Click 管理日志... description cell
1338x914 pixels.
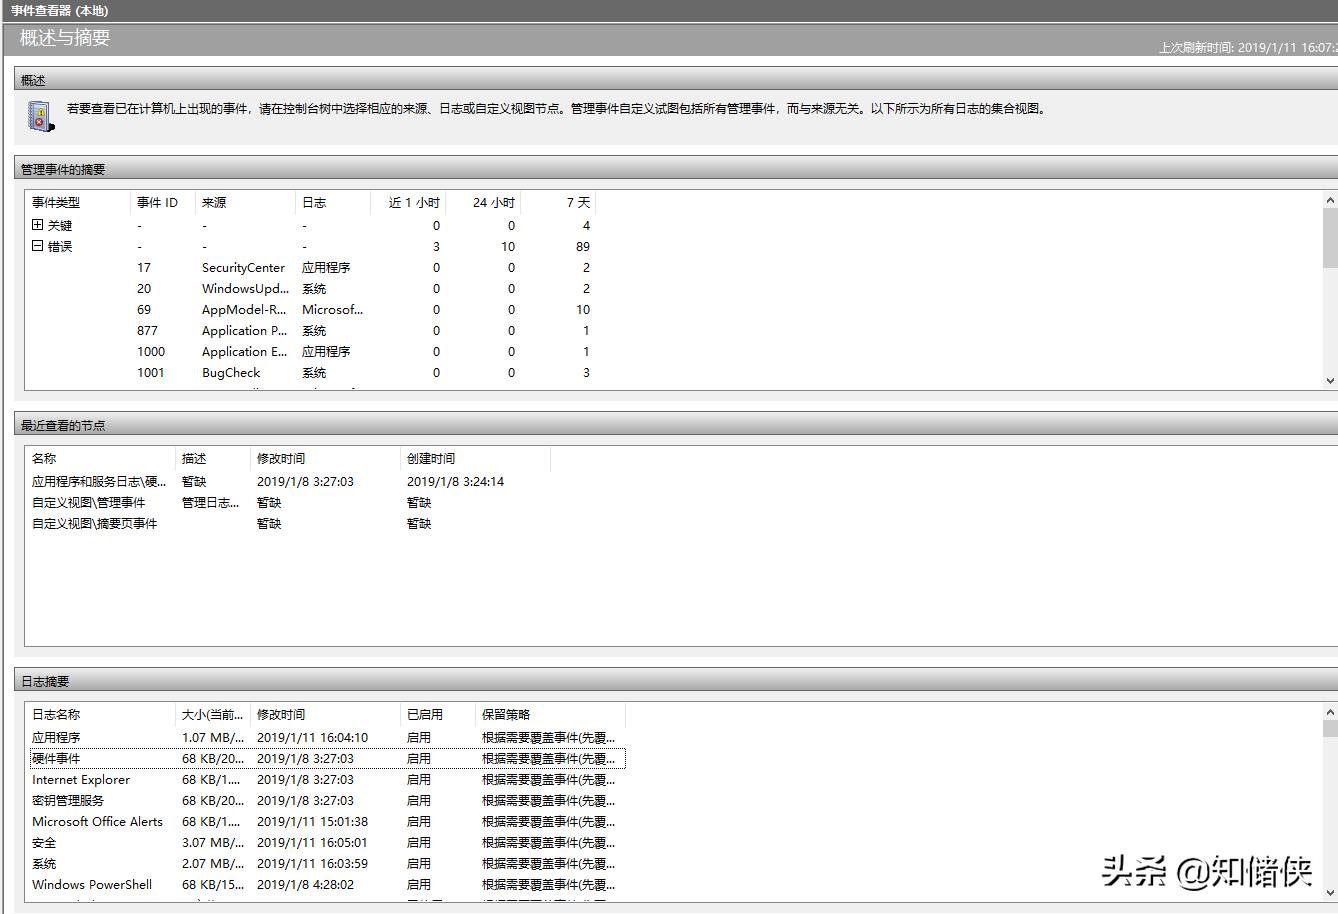click(210, 502)
